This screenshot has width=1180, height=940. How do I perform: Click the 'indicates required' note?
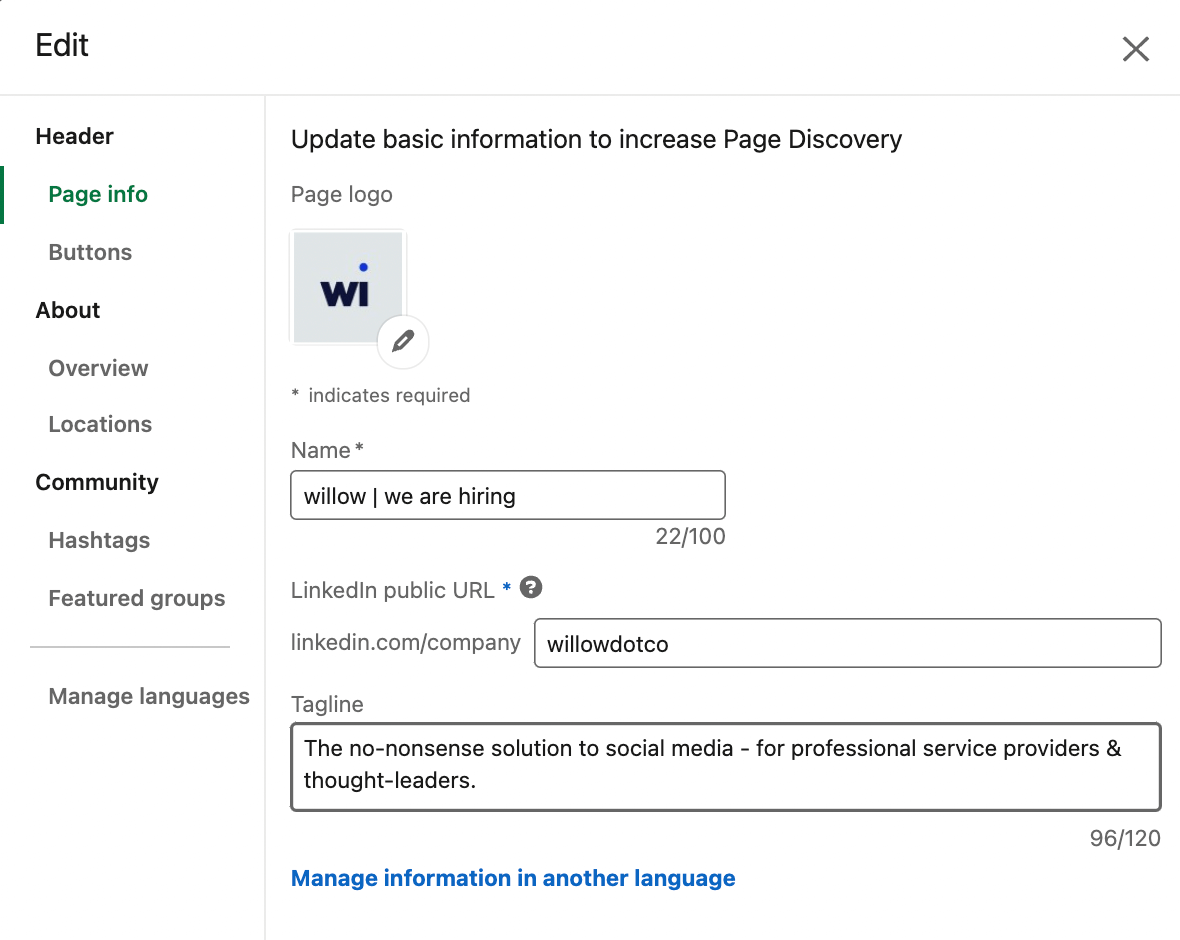click(x=381, y=395)
